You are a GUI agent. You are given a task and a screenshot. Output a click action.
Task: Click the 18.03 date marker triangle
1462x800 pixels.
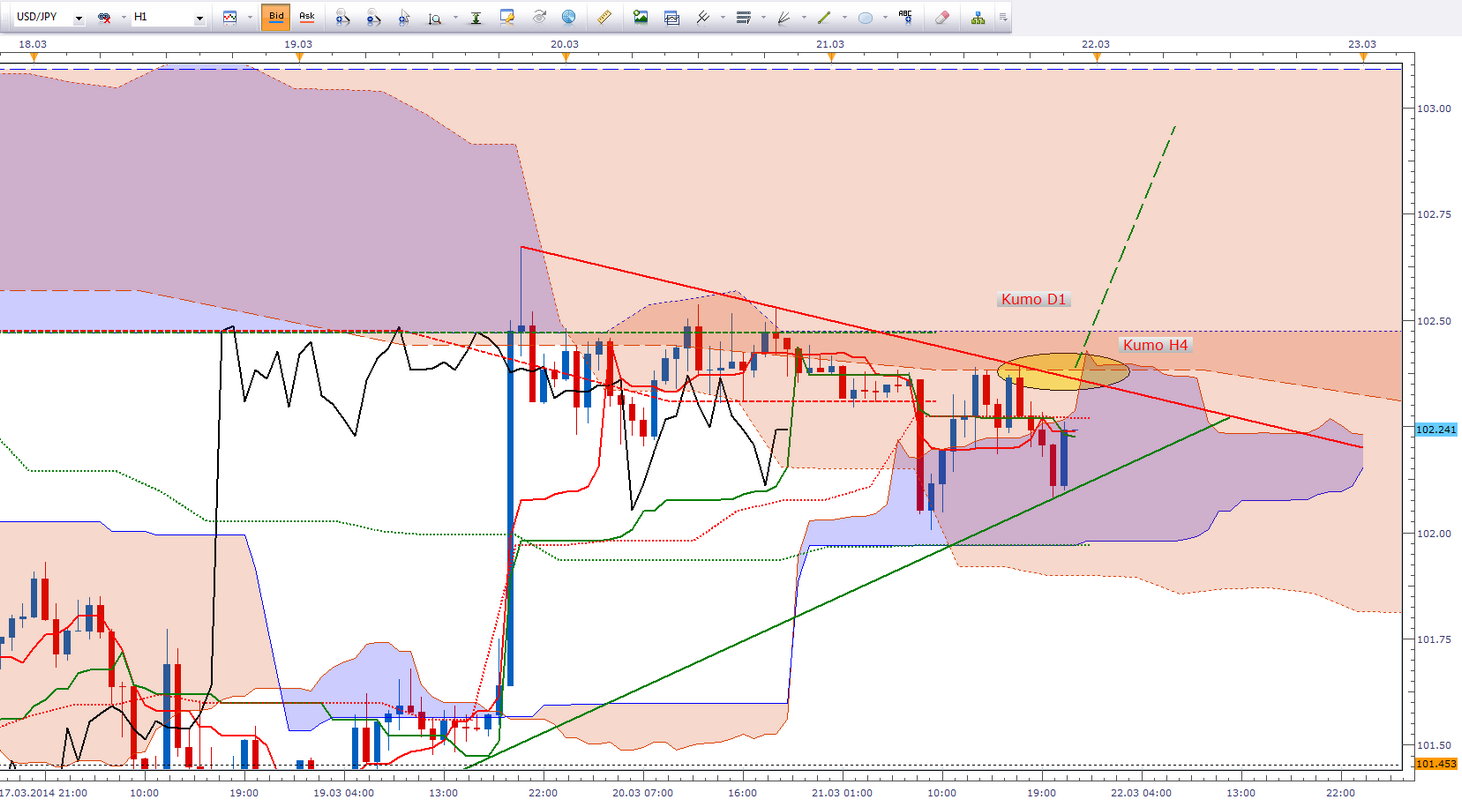(x=33, y=57)
